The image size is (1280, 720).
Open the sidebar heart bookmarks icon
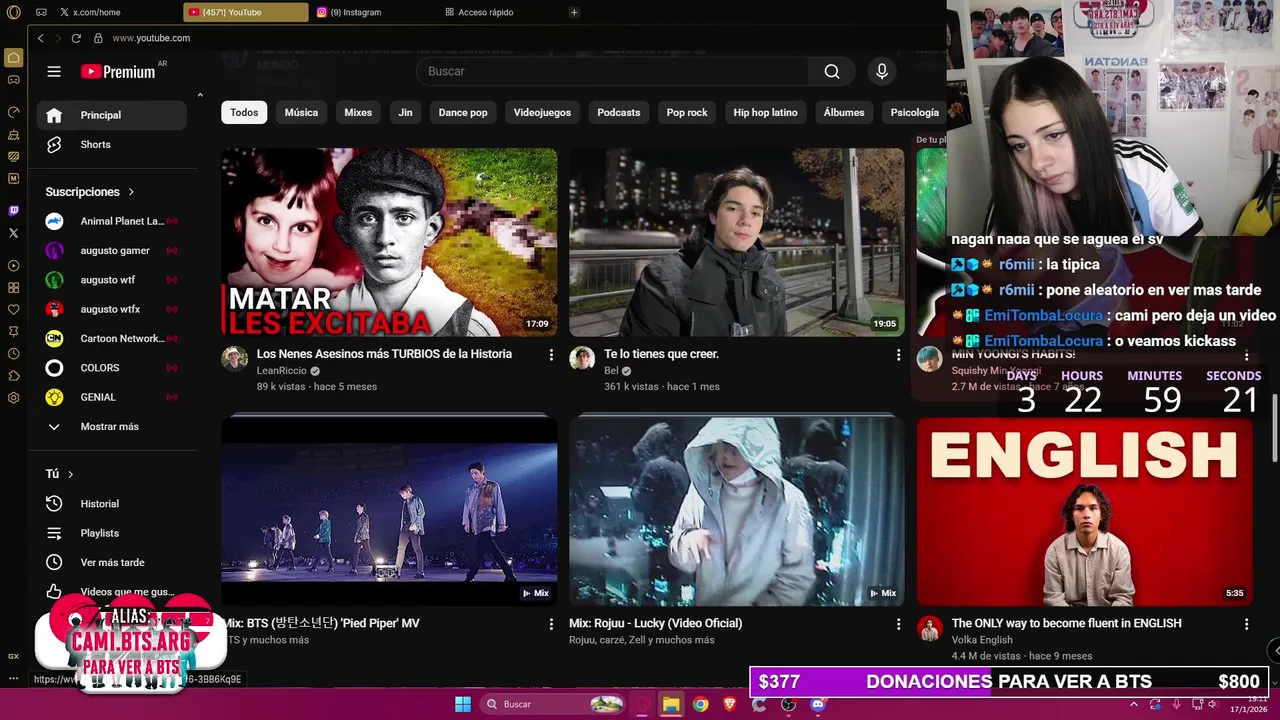point(13,310)
